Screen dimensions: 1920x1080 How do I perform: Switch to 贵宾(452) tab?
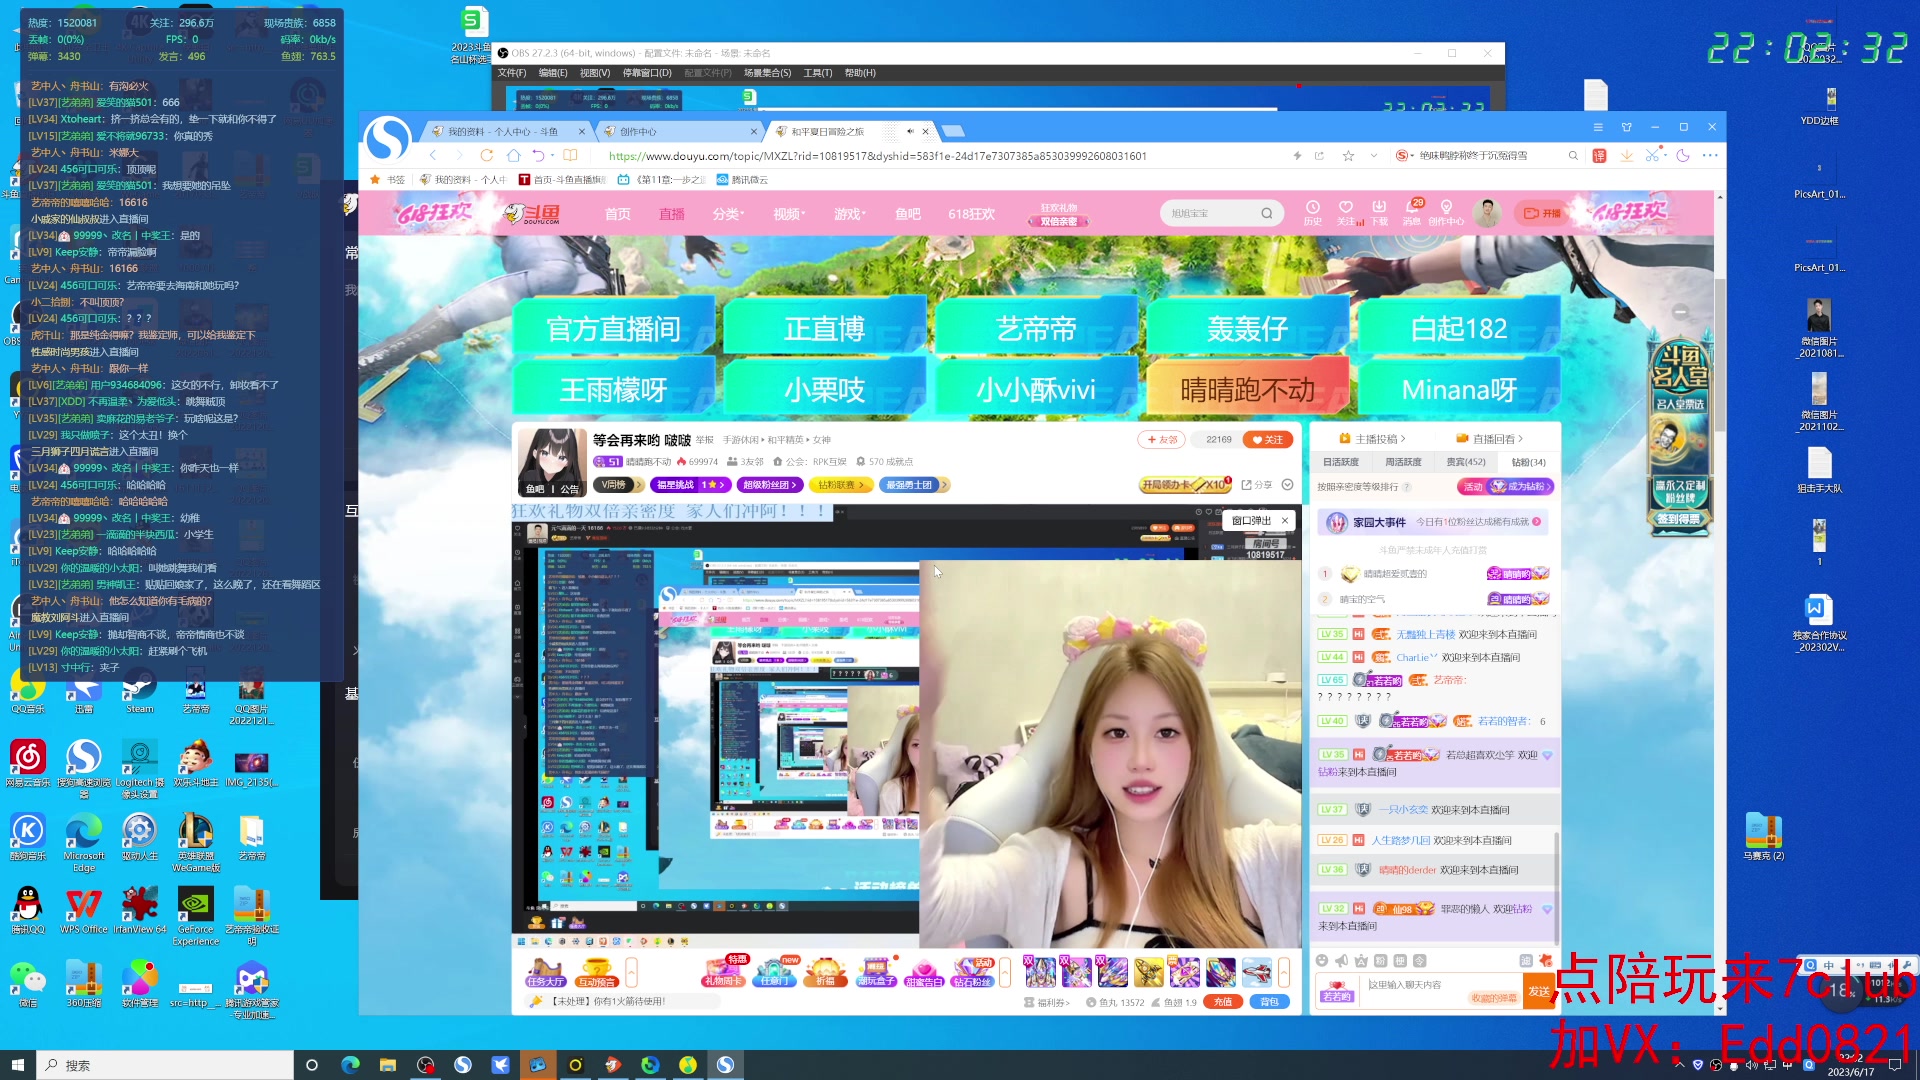pos(1466,462)
